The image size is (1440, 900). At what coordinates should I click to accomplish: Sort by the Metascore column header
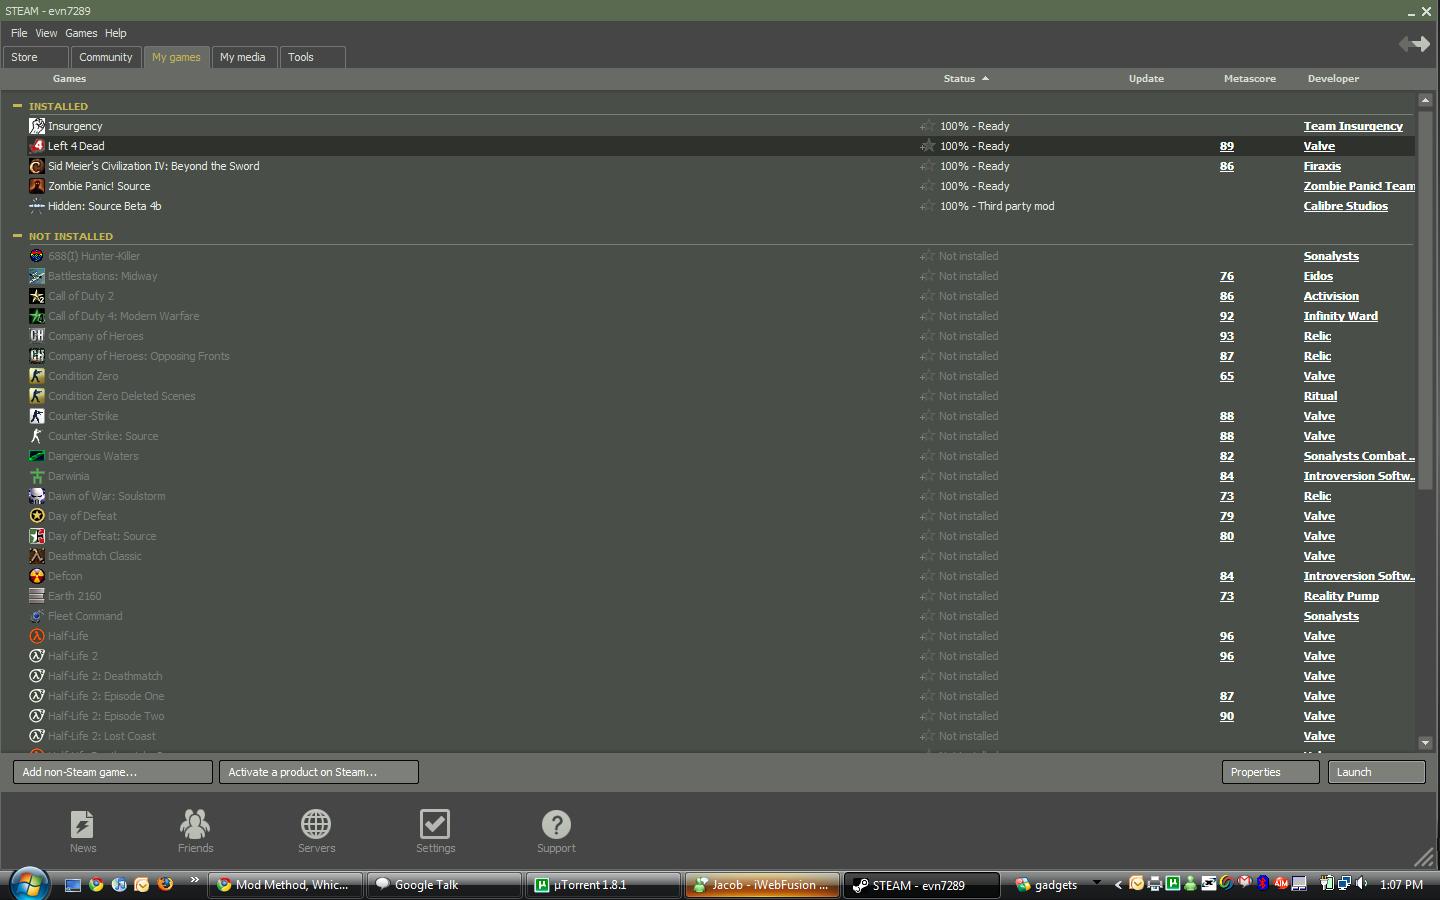click(x=1249, y=78)
